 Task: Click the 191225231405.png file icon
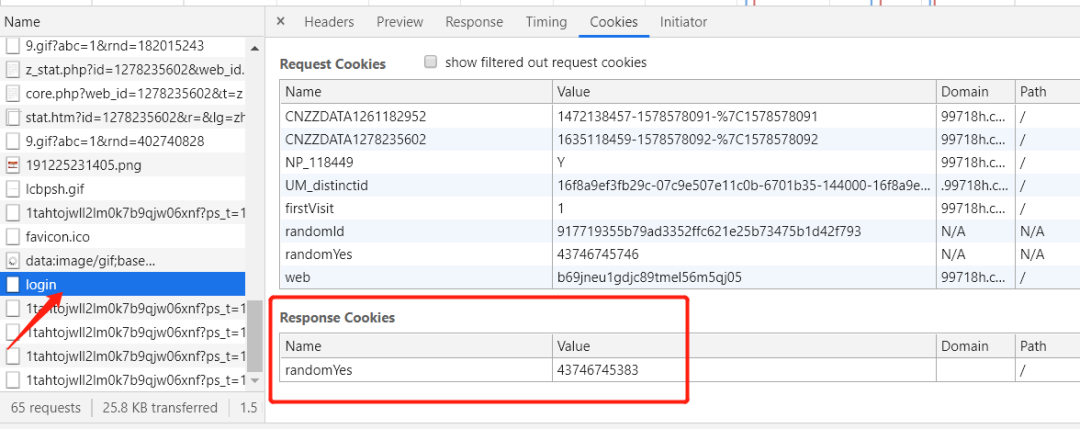tap(13, 165)
